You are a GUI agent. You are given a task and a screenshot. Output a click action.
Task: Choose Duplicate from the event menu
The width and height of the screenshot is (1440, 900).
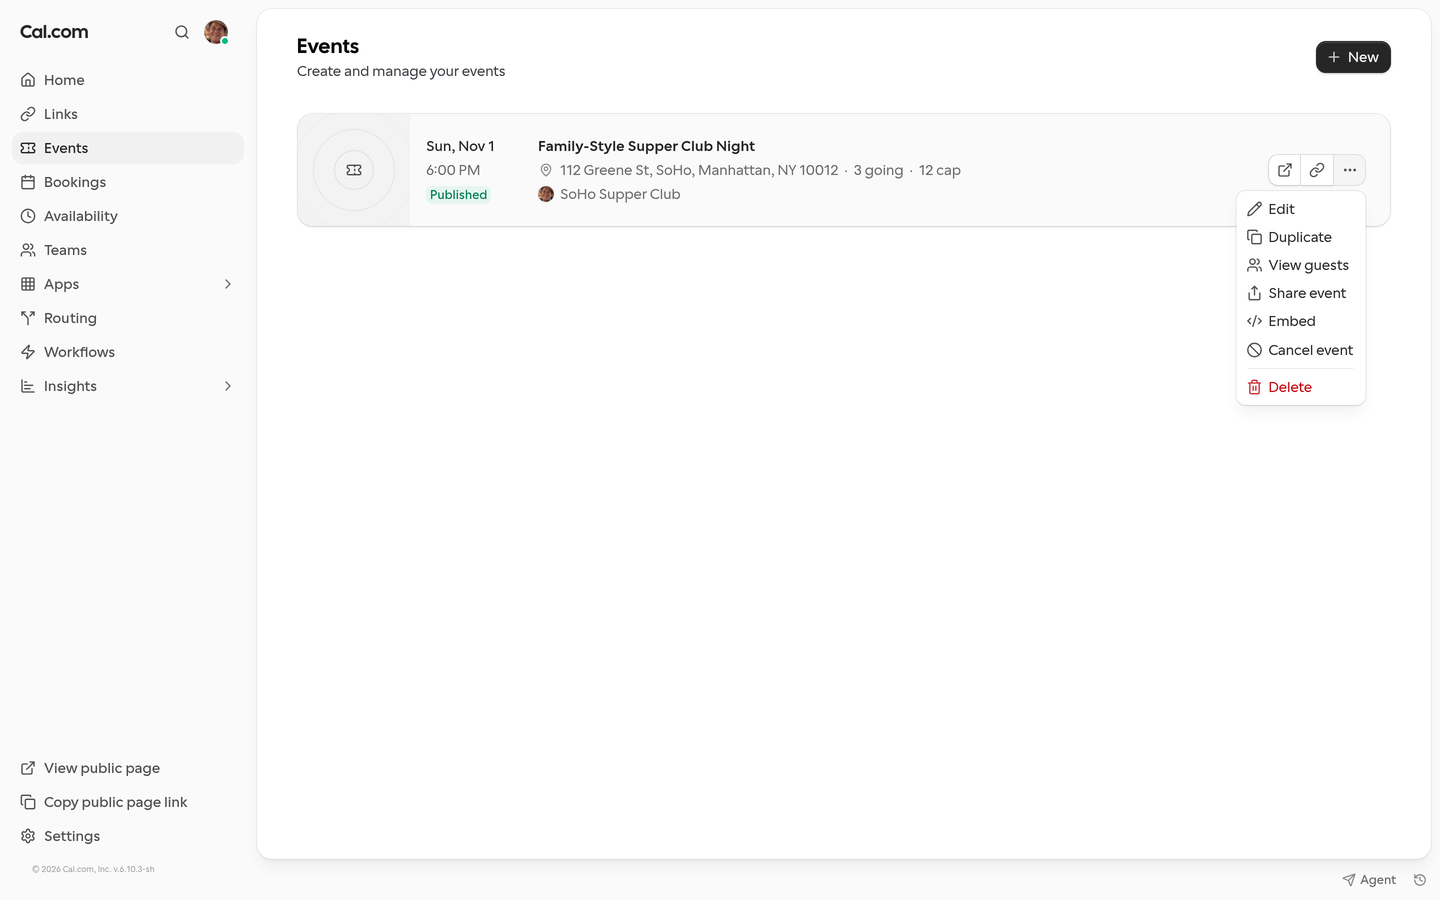[1301, 237]
